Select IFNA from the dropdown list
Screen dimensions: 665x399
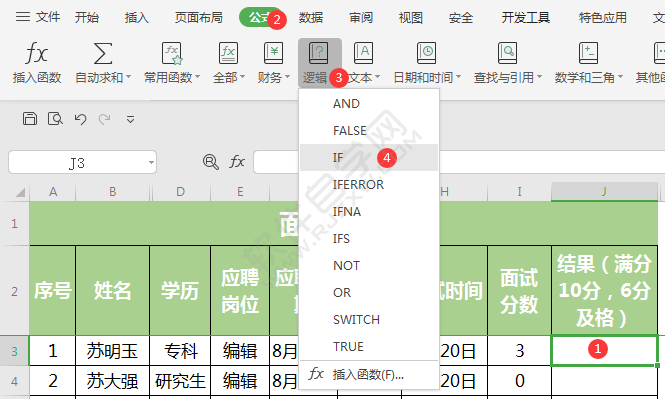tap(369, 212)
